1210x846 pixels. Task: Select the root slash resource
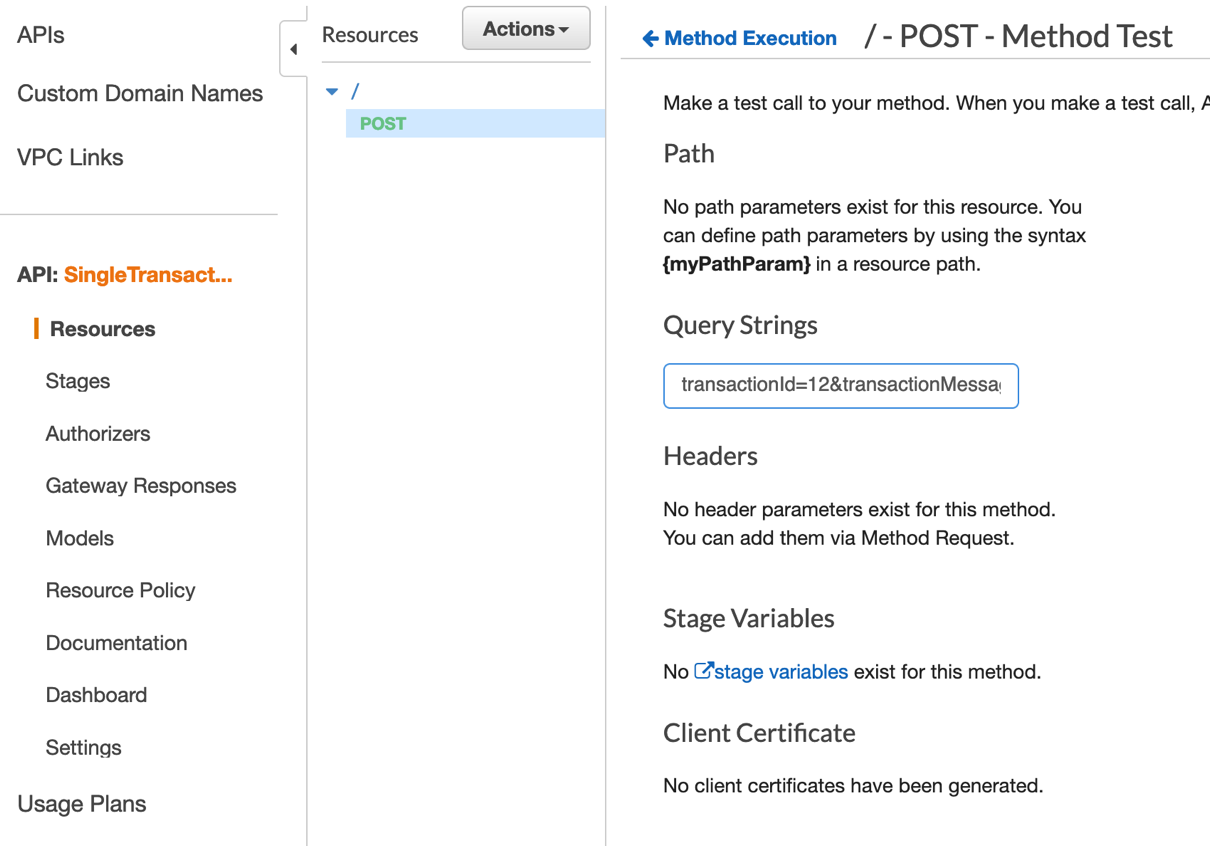[x=355, y=92]
